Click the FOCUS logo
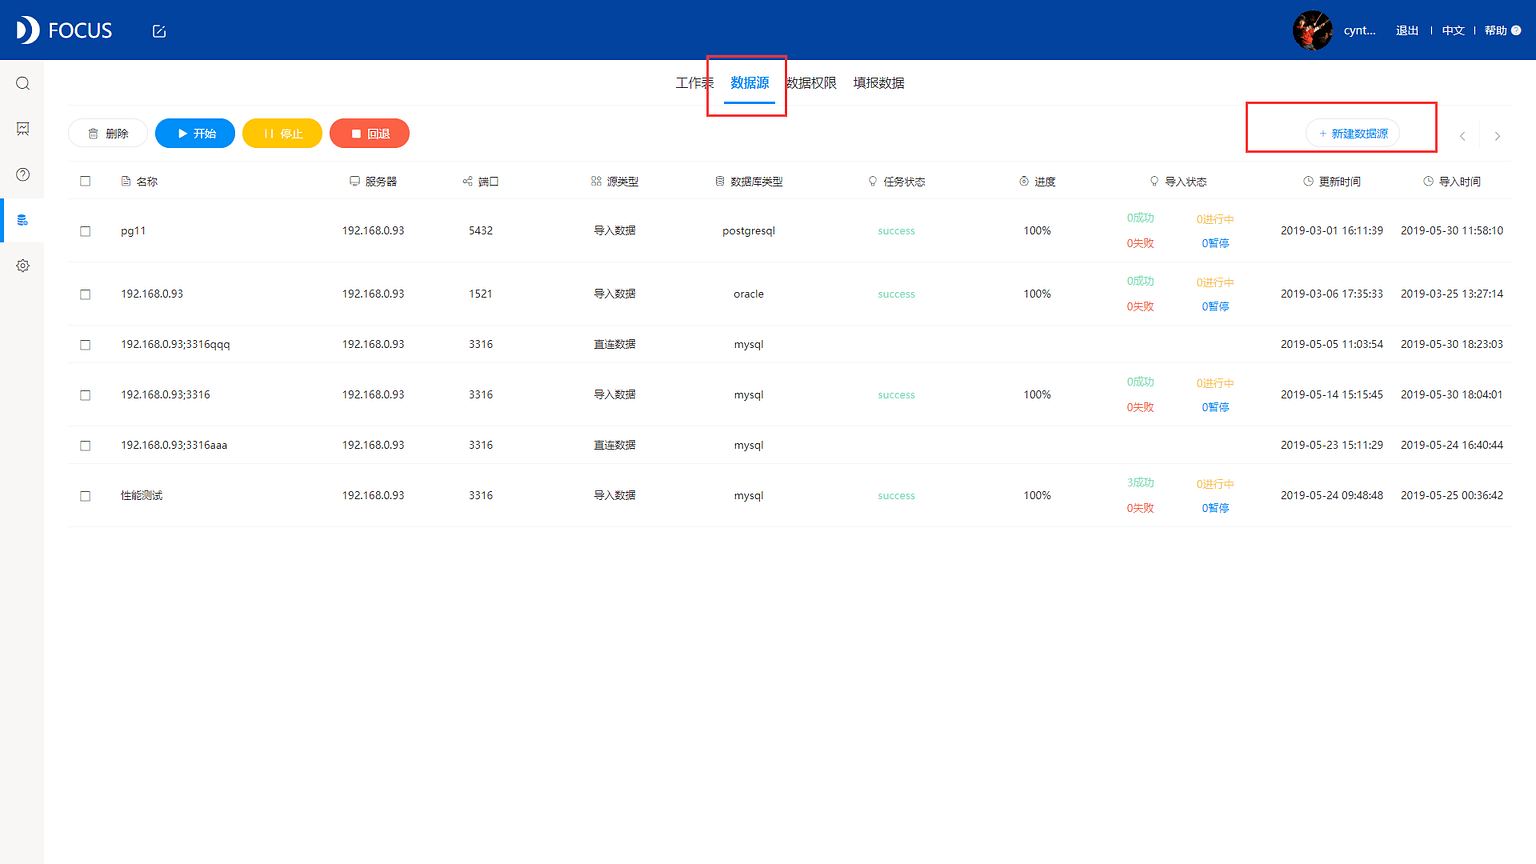Image resolution: width=1536 pixels, height=864 pixels. coord(65,30)
